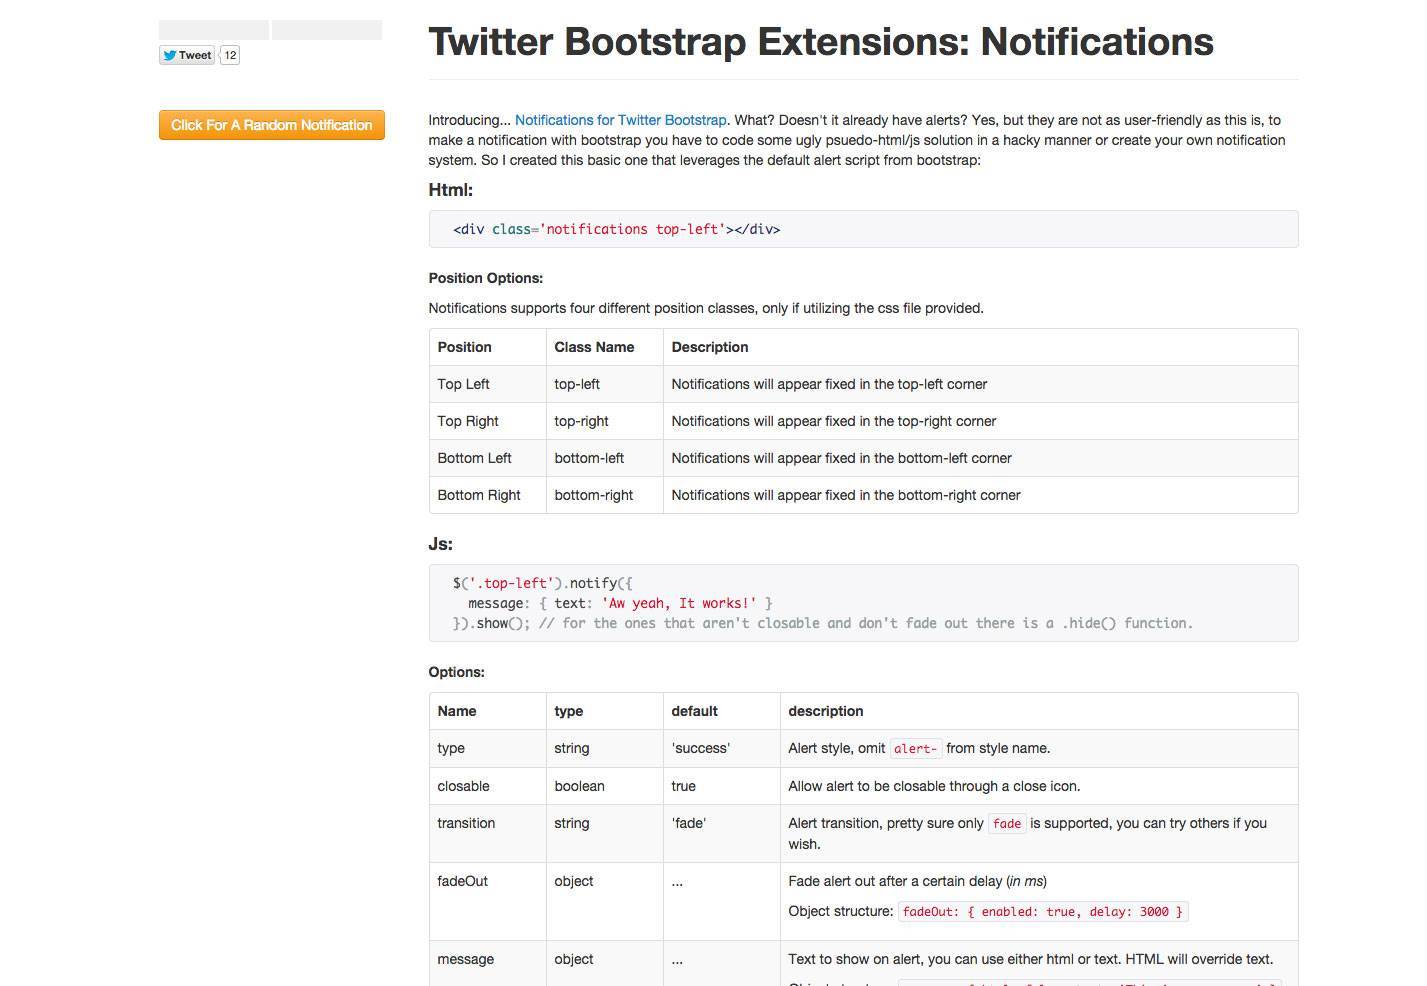Select the true default value cell
Image resolution: width=1427 pixels, height=986 pixels.
(722, 786)
